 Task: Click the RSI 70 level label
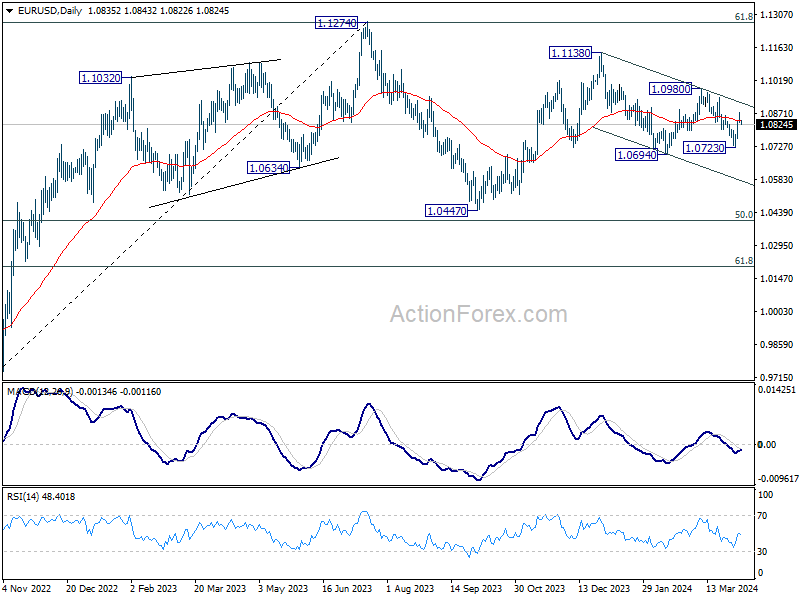click(x=762, y=516)
